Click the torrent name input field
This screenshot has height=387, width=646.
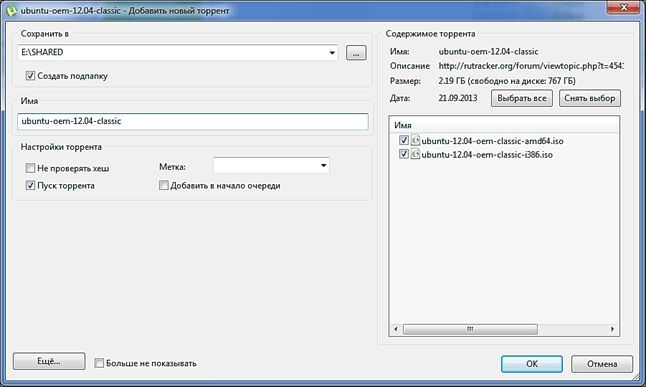click(193, 122)
